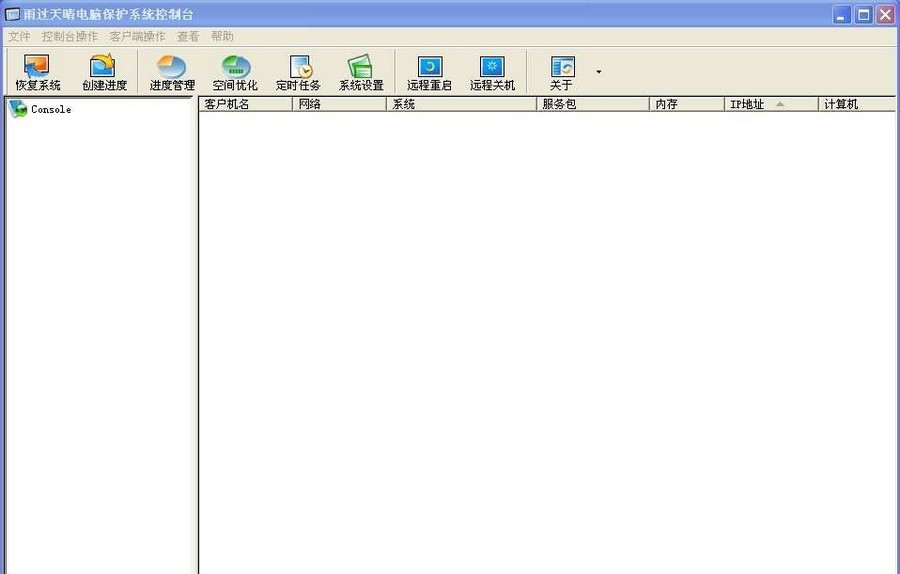
Task: Click the 远程关机 (Remote Shutdown) icon
Action: (492, 73)
